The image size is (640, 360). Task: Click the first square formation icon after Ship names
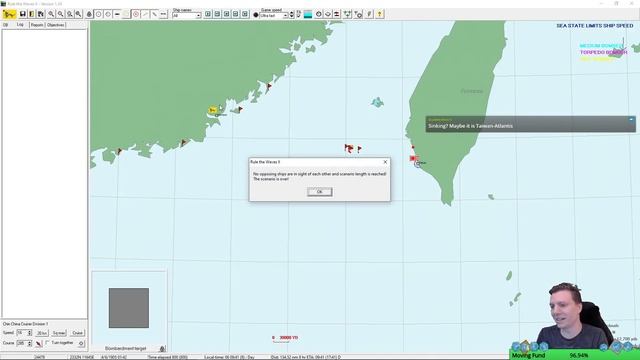[208, 14]
